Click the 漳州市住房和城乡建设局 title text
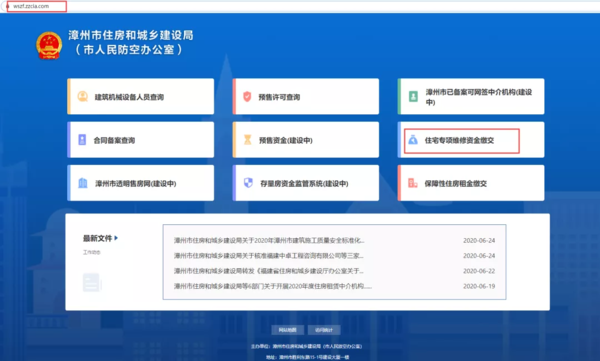The height and width of the screenshot is (361, 600). click(131, 35)
